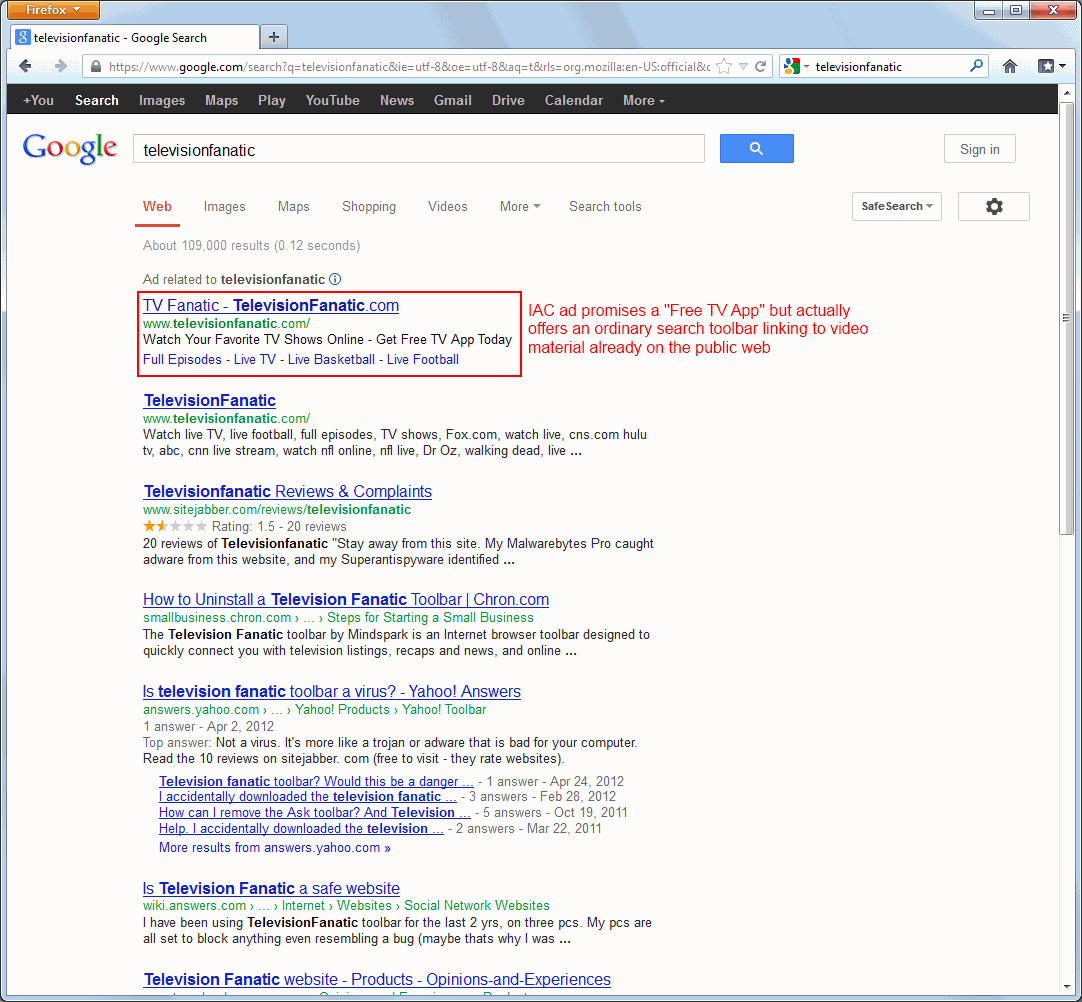Image resolution: width=1082 pixels, height=1002 pixels.
Task: Click the padlock site identity icon
Action: pos(96,66)
